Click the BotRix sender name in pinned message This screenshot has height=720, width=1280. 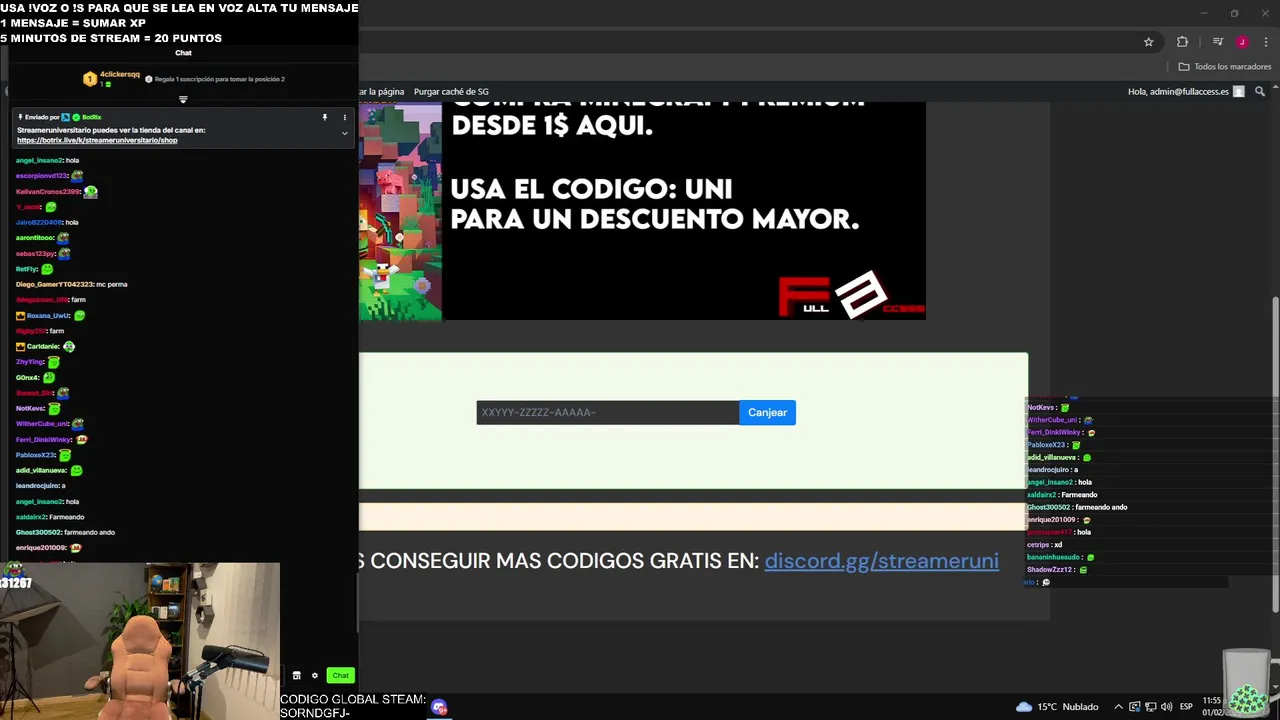91,117
